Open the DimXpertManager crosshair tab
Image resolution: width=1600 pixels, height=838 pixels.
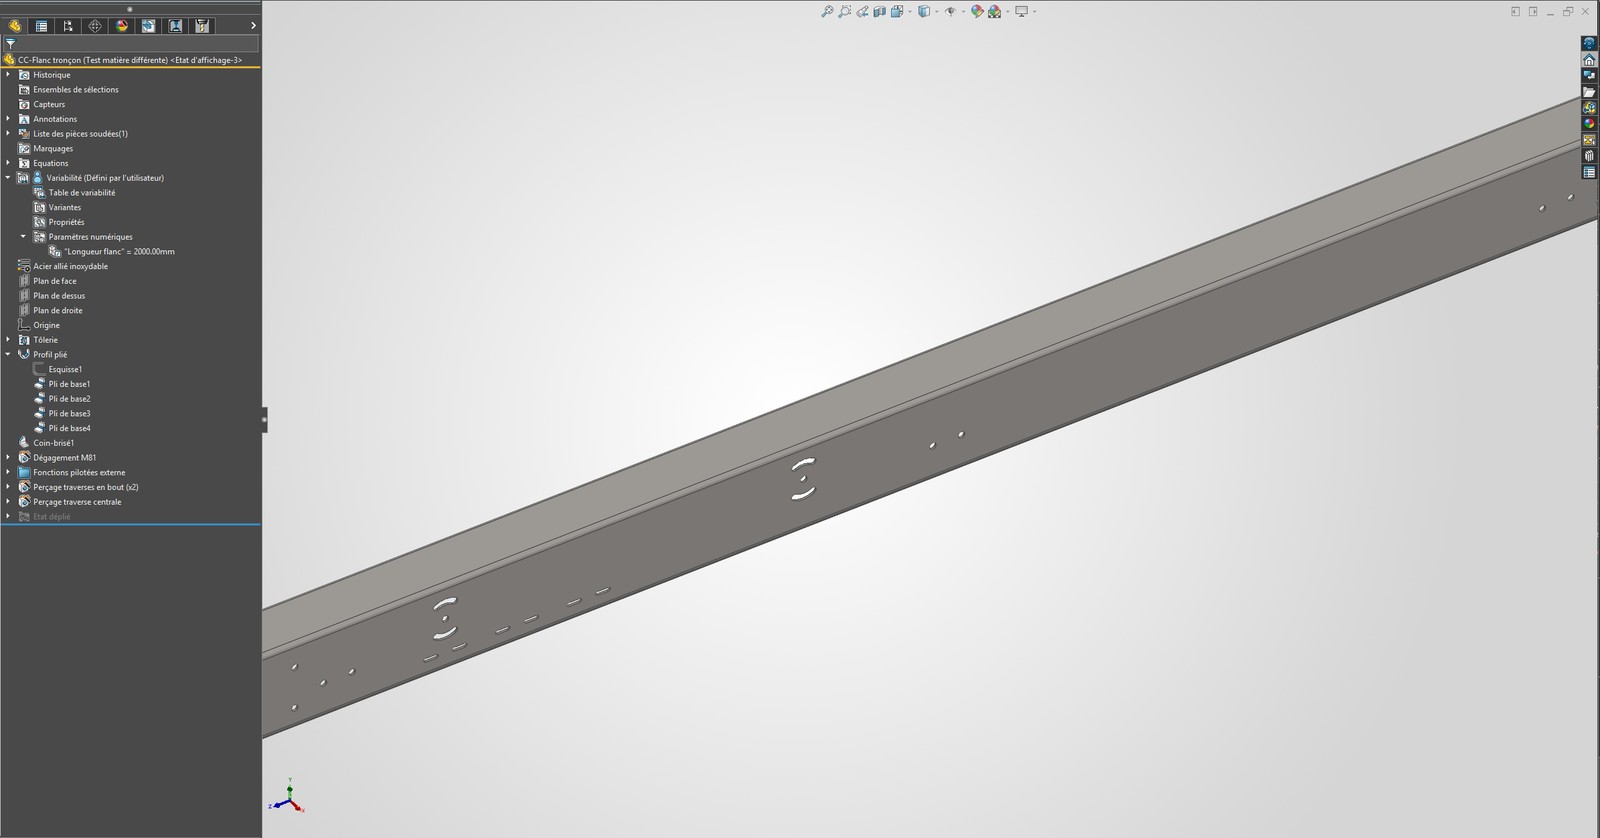pos(95,26)
